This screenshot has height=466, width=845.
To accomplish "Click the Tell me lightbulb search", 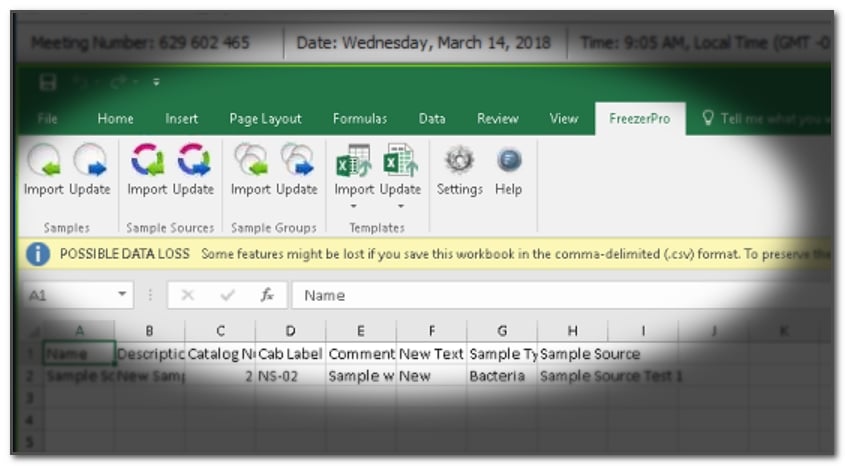I will click(x=708, y=118).
